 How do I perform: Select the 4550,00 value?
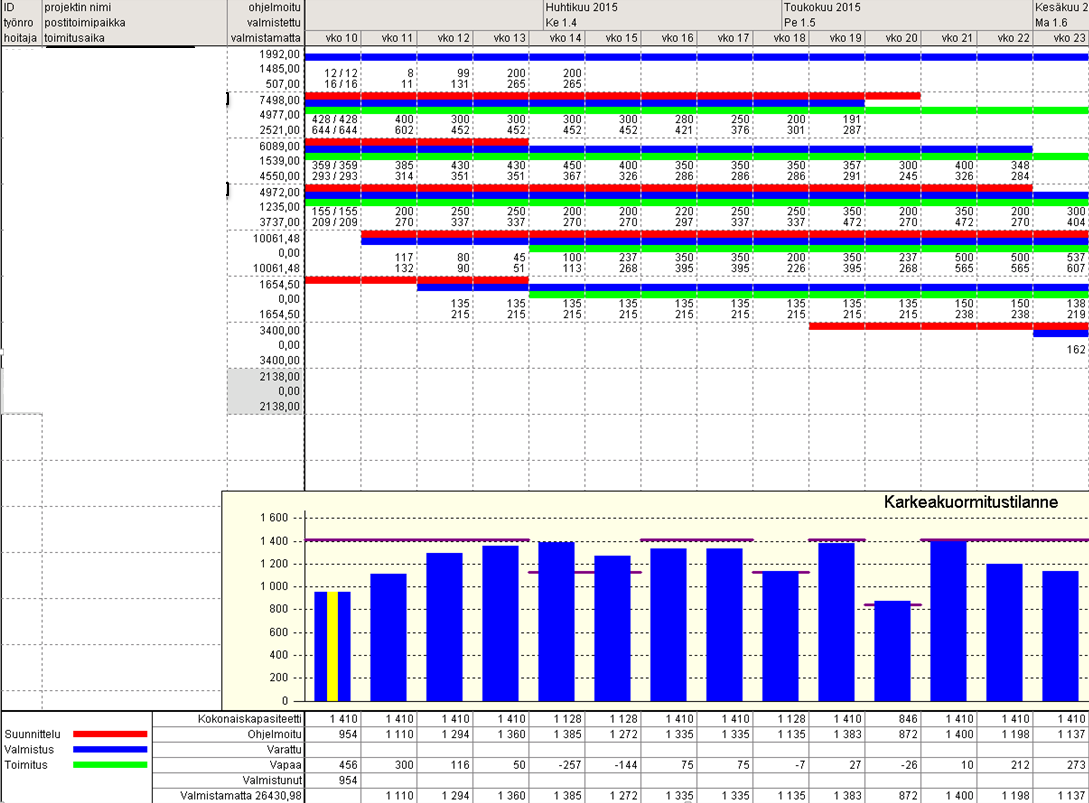point(280,176)
